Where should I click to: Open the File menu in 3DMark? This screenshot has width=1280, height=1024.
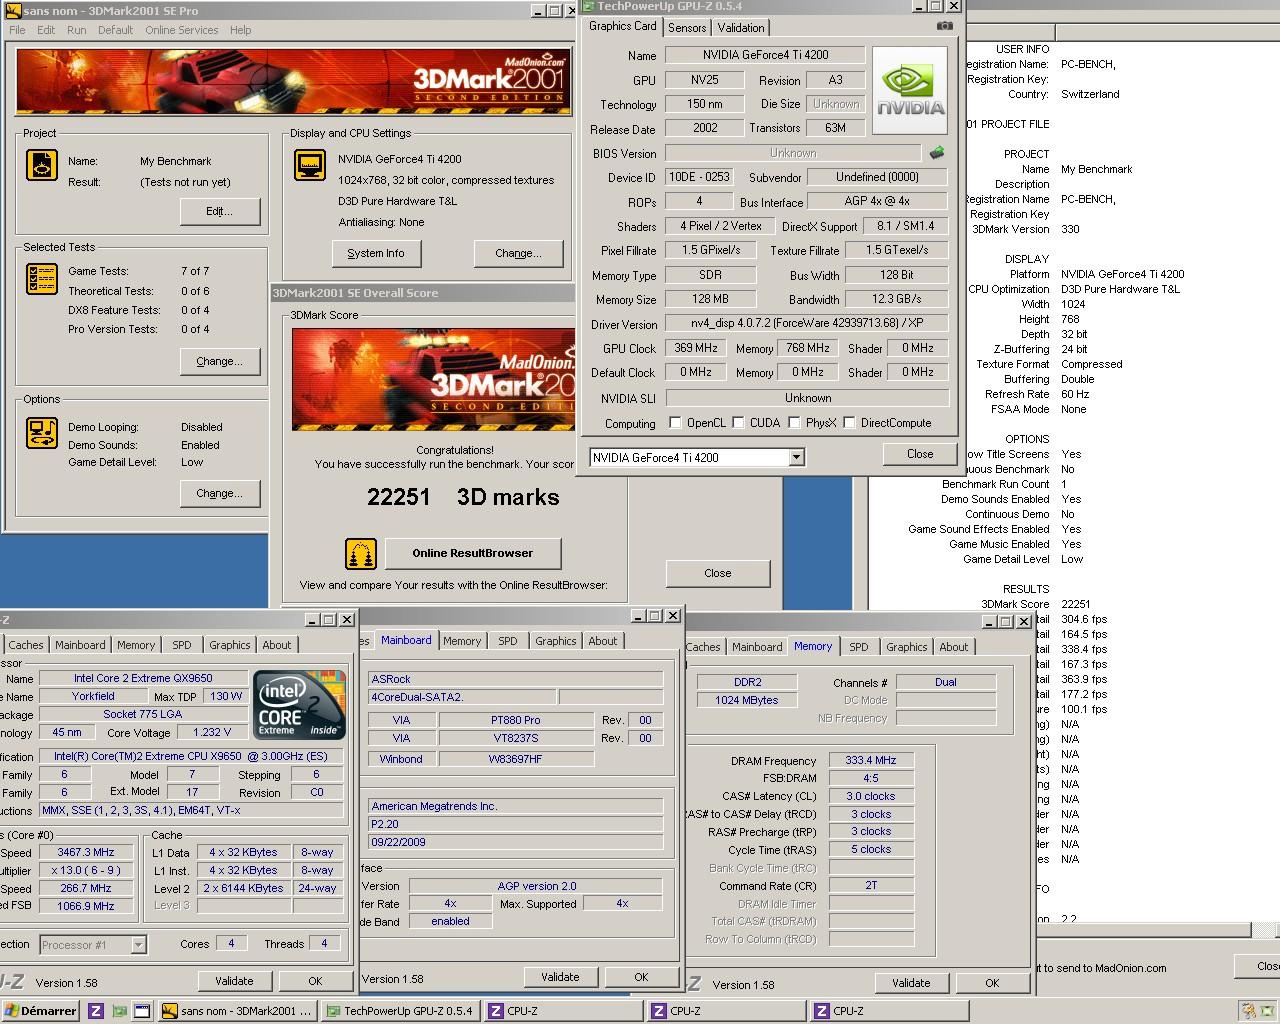point(17,30)
